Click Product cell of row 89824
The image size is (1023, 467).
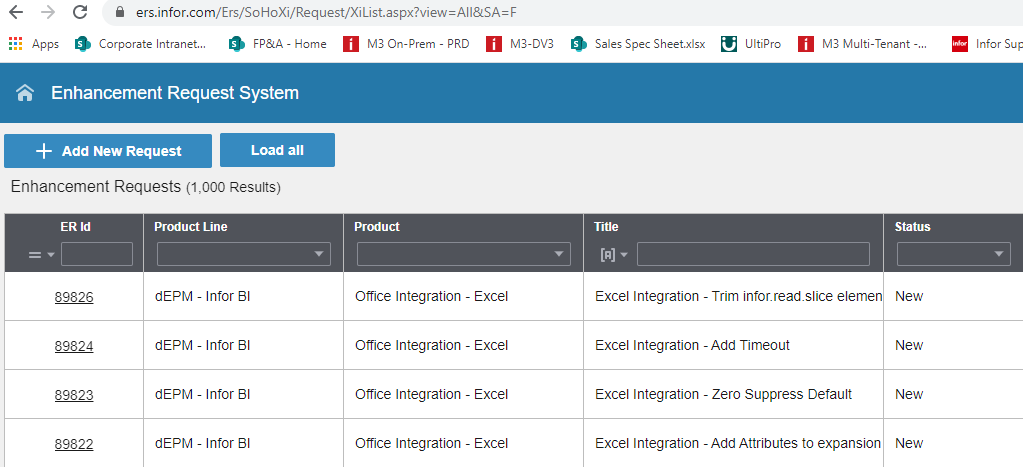[x=464, y=345]
